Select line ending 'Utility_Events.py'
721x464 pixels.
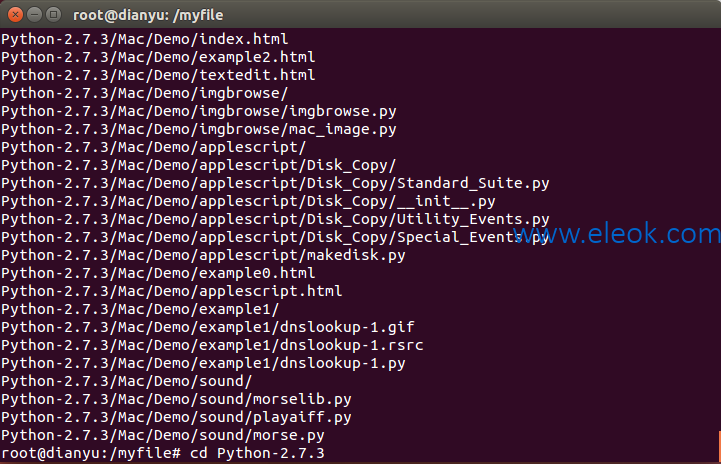[x=275, y=219]
